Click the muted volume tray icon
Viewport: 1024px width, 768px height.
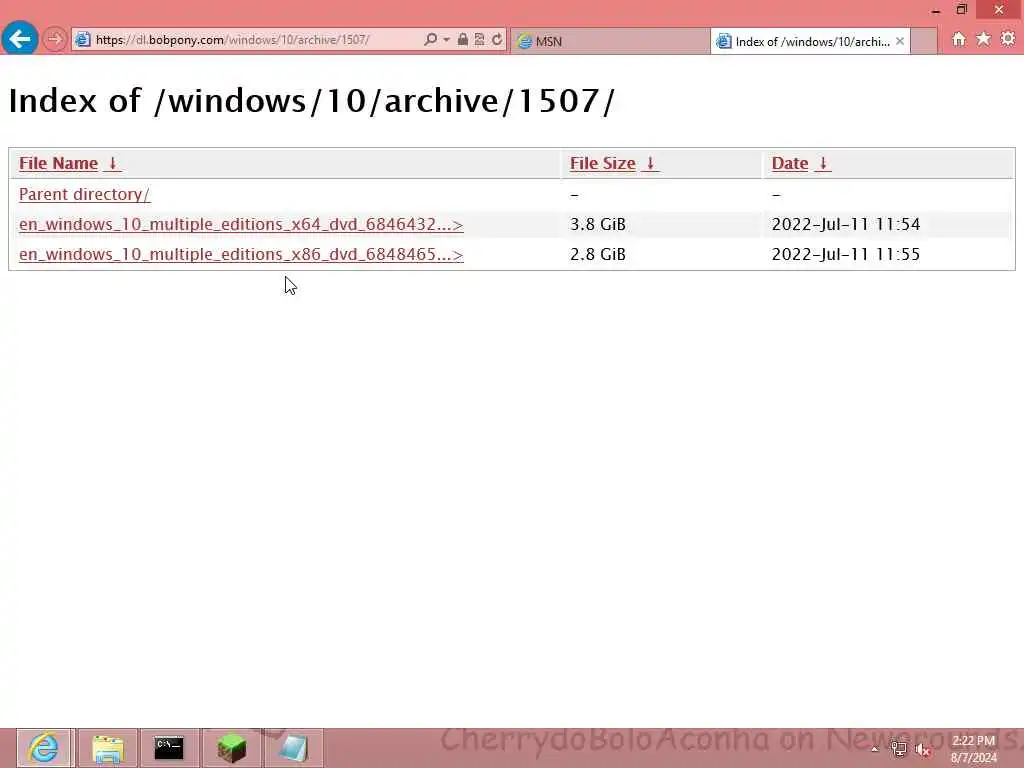click(923, 750)
